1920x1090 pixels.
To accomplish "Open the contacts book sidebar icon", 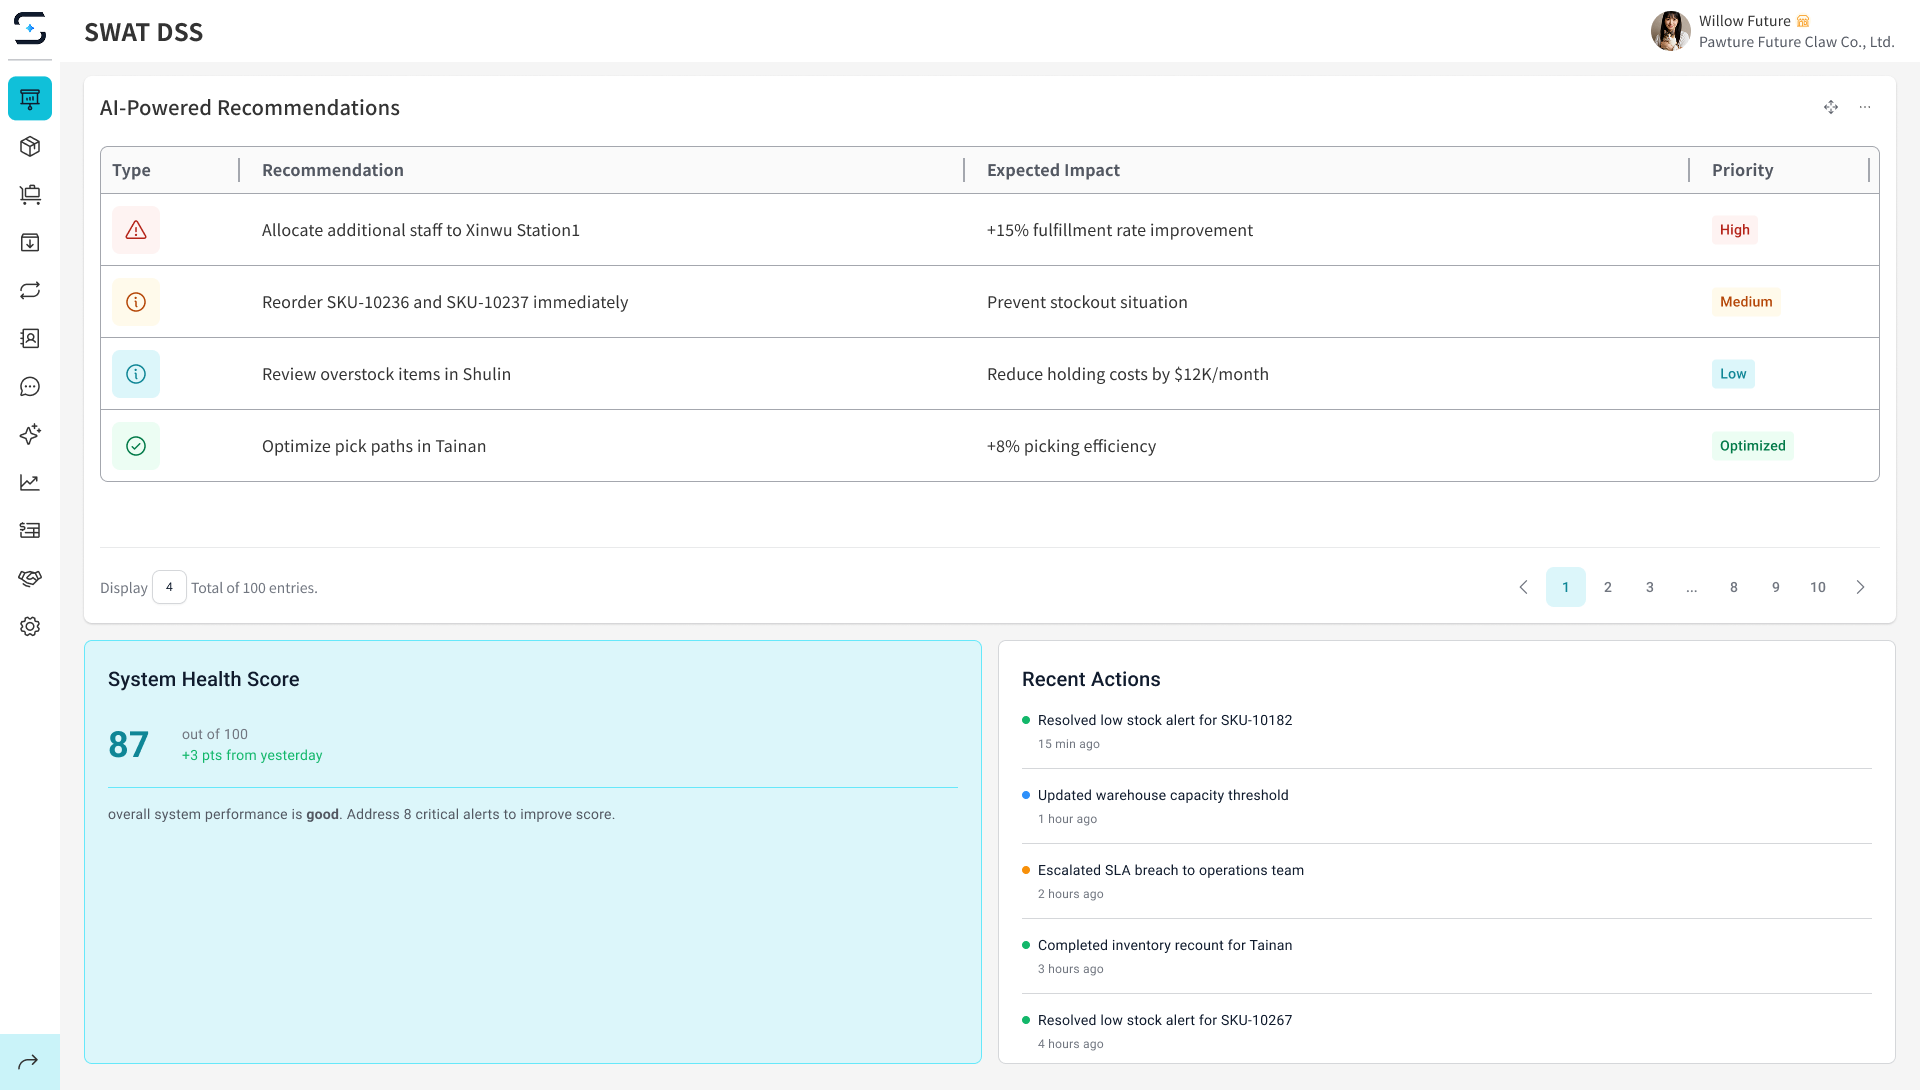I will coord(30,339).
